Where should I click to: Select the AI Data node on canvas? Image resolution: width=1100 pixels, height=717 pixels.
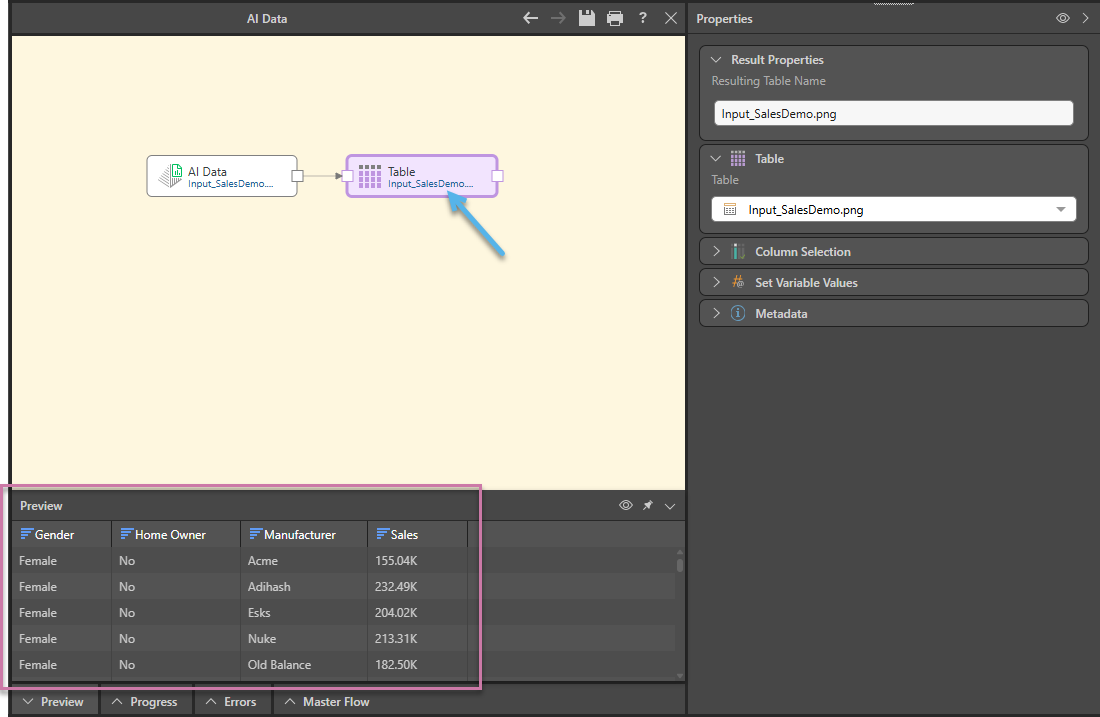[x=222, y=176]
